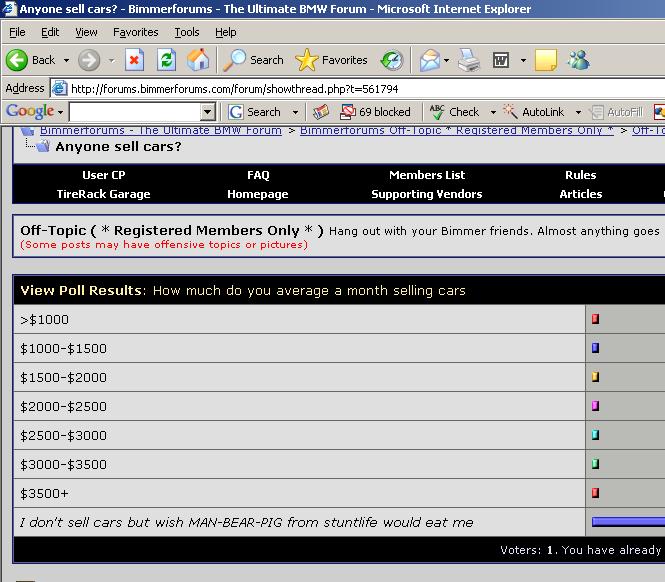Click the 69 blocked popup blocker button
The image size is (665, 582).
tap(376, 112)
